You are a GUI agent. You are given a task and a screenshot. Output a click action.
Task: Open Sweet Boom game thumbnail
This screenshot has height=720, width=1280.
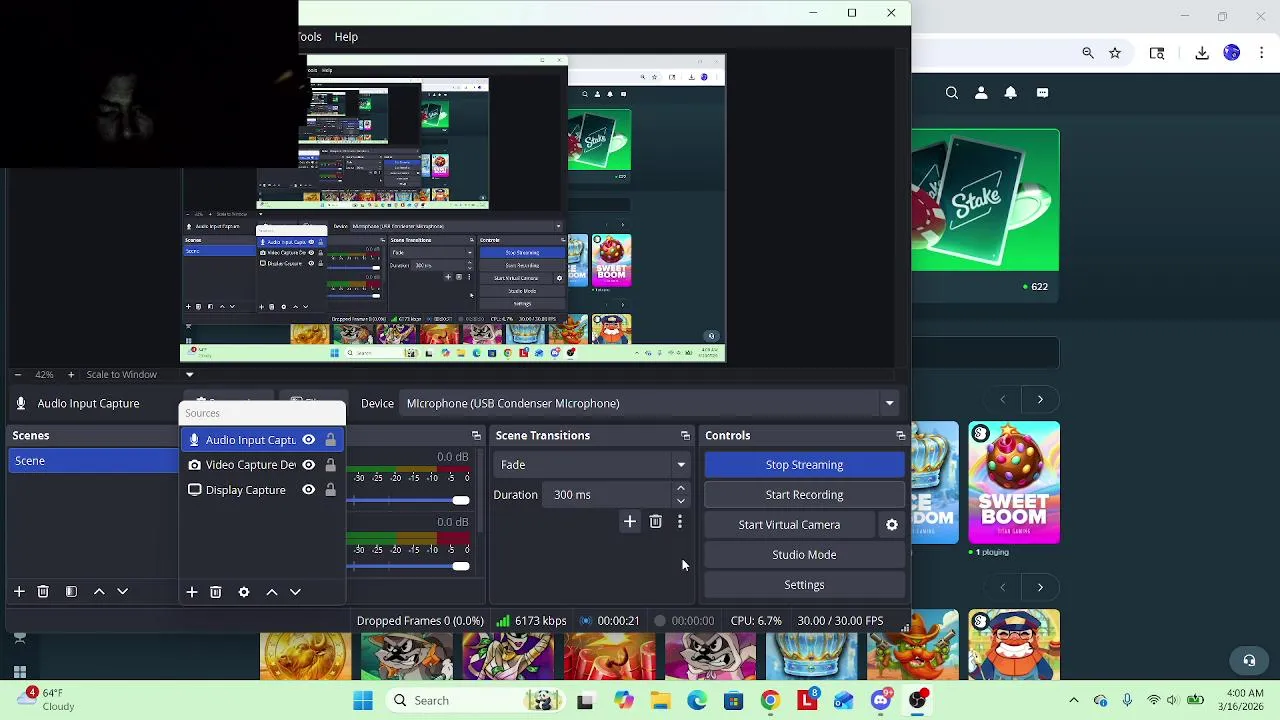click(x=1014, y=483)
